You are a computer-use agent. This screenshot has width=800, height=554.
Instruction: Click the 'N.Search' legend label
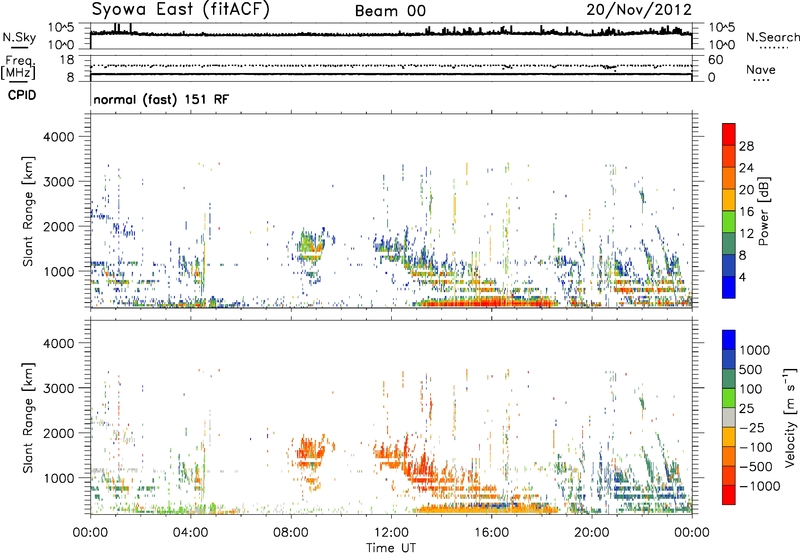click(x=772, y=37)
